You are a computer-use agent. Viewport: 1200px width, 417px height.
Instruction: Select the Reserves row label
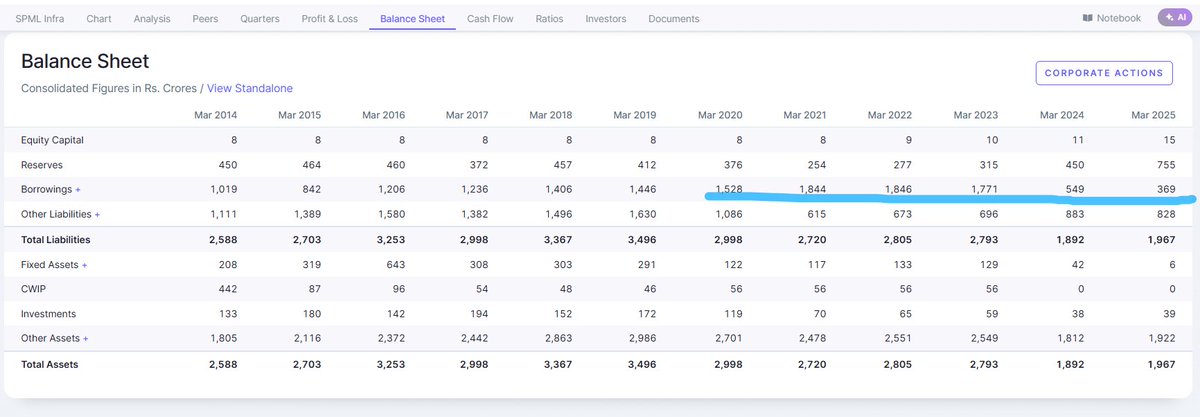40,164
